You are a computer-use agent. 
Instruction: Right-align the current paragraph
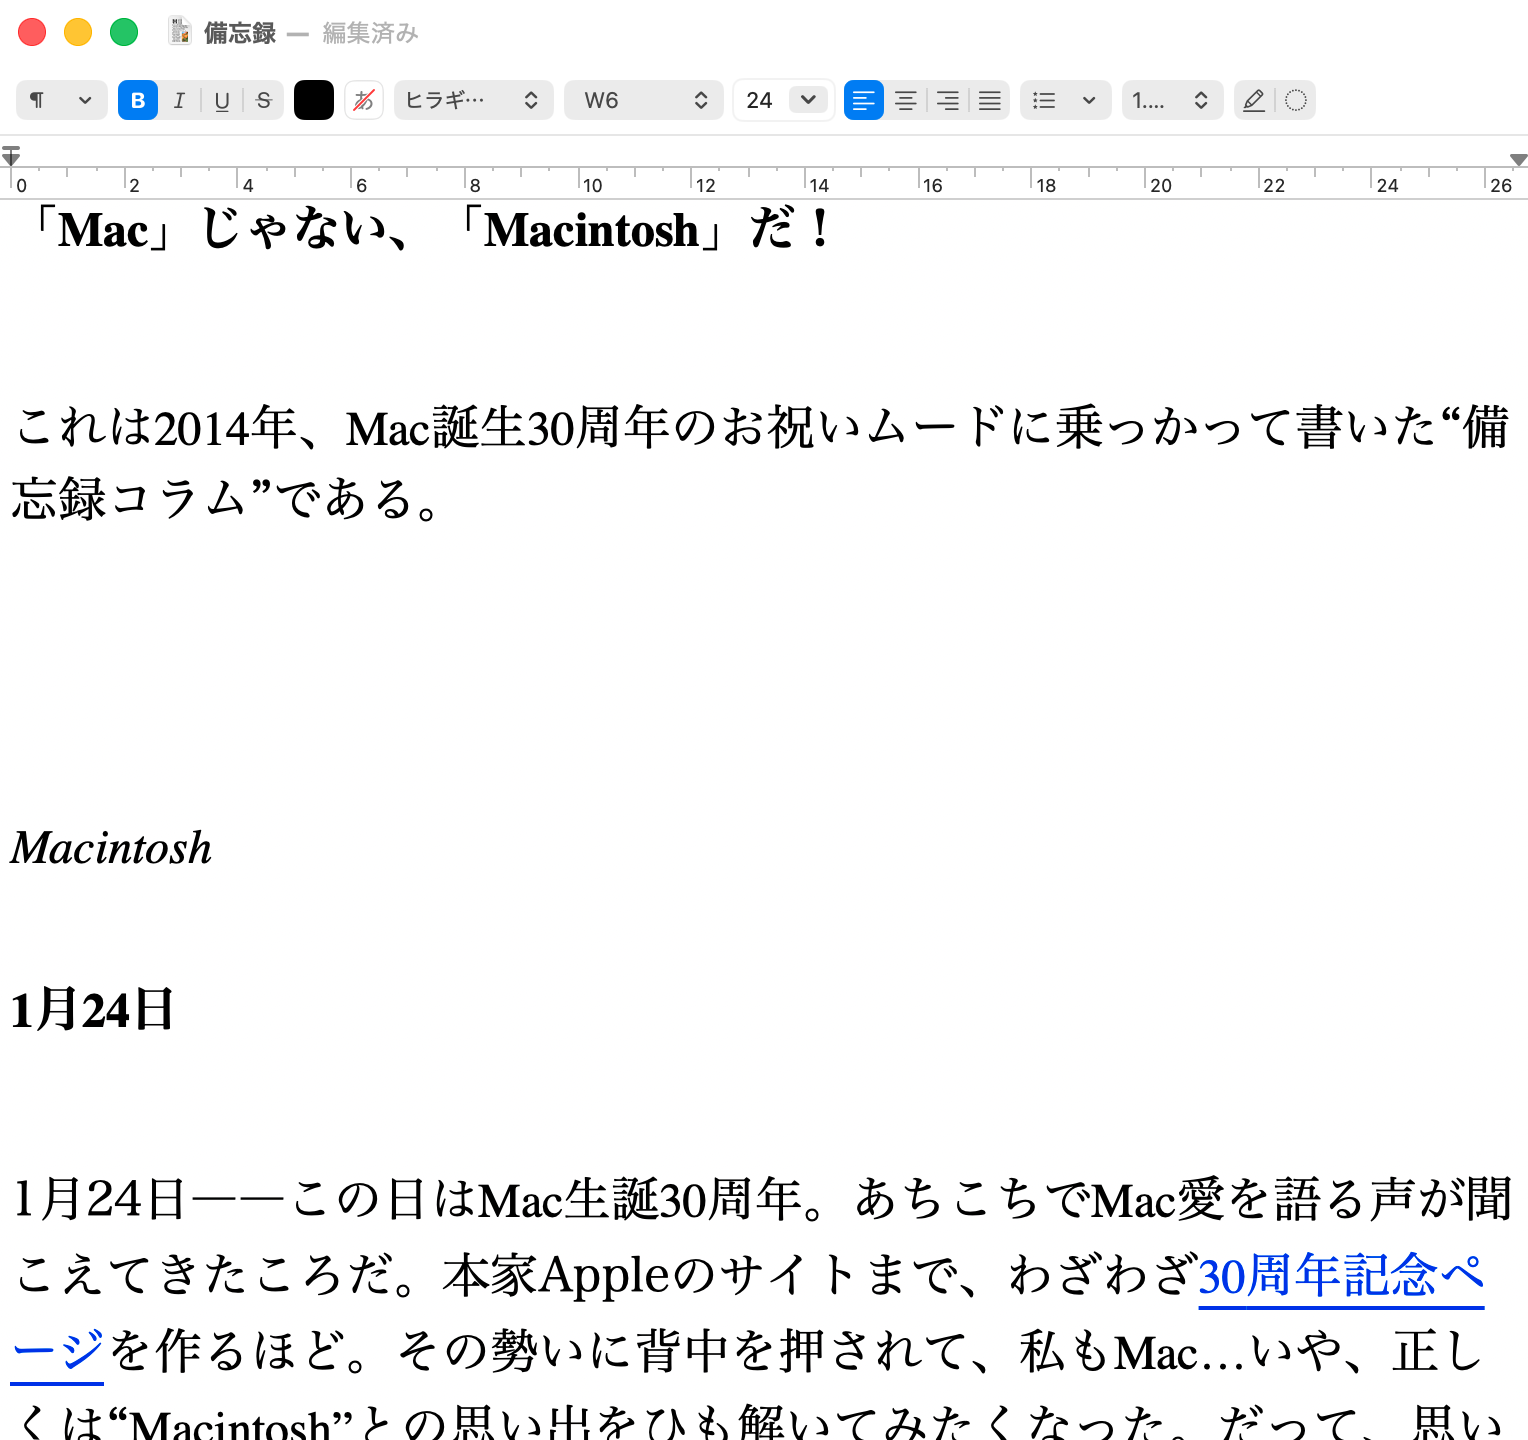point(948,100)
